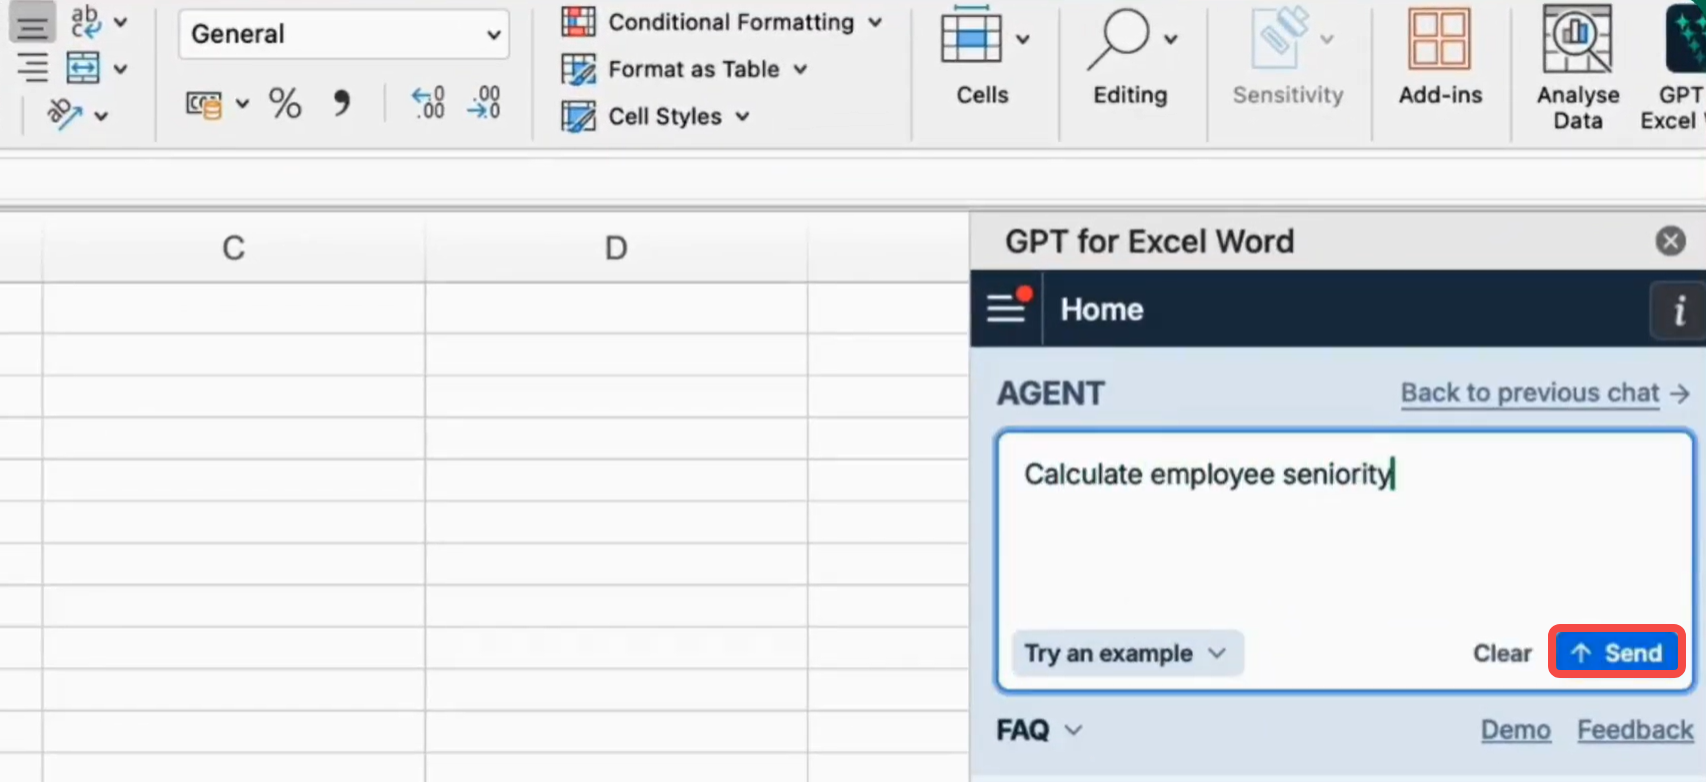Select column D header
The image size is (1706, 782).
[616, 247]
